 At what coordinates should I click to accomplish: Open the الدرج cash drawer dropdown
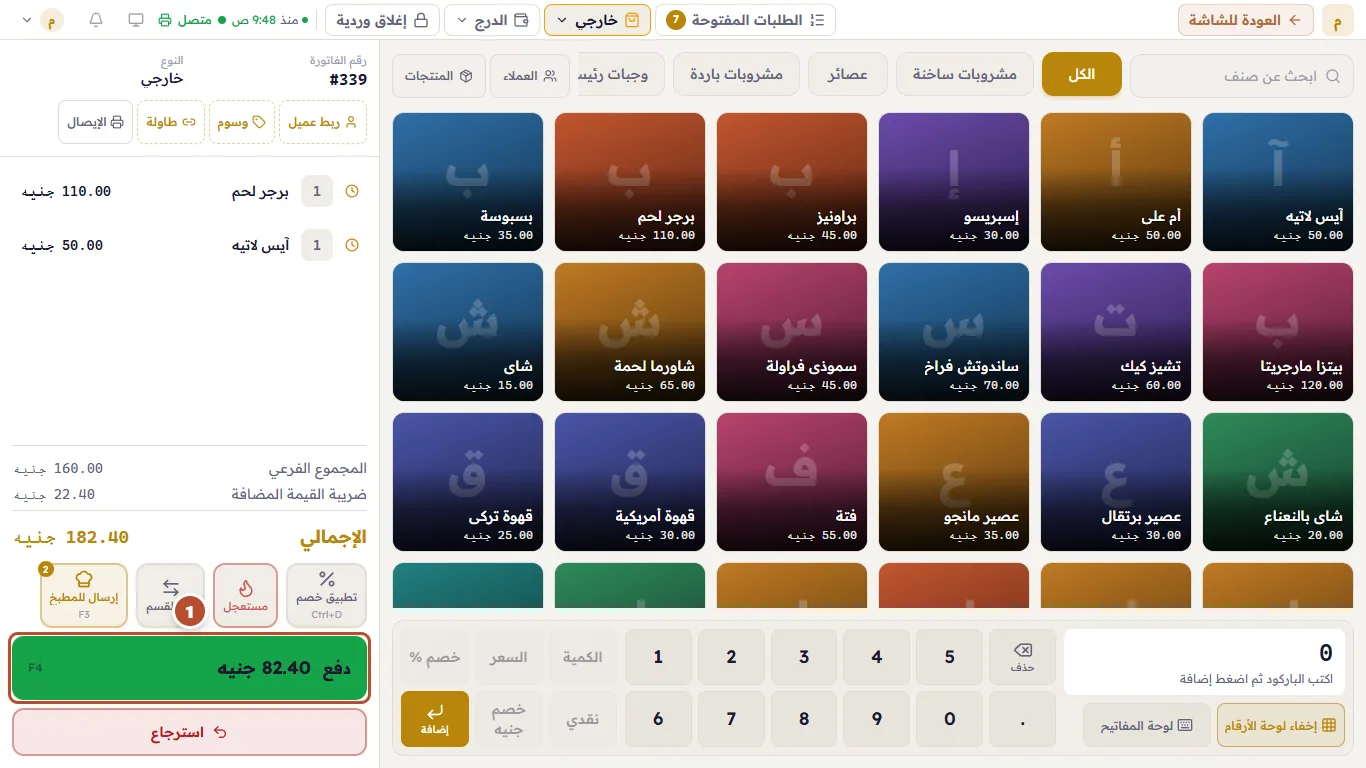491,20
